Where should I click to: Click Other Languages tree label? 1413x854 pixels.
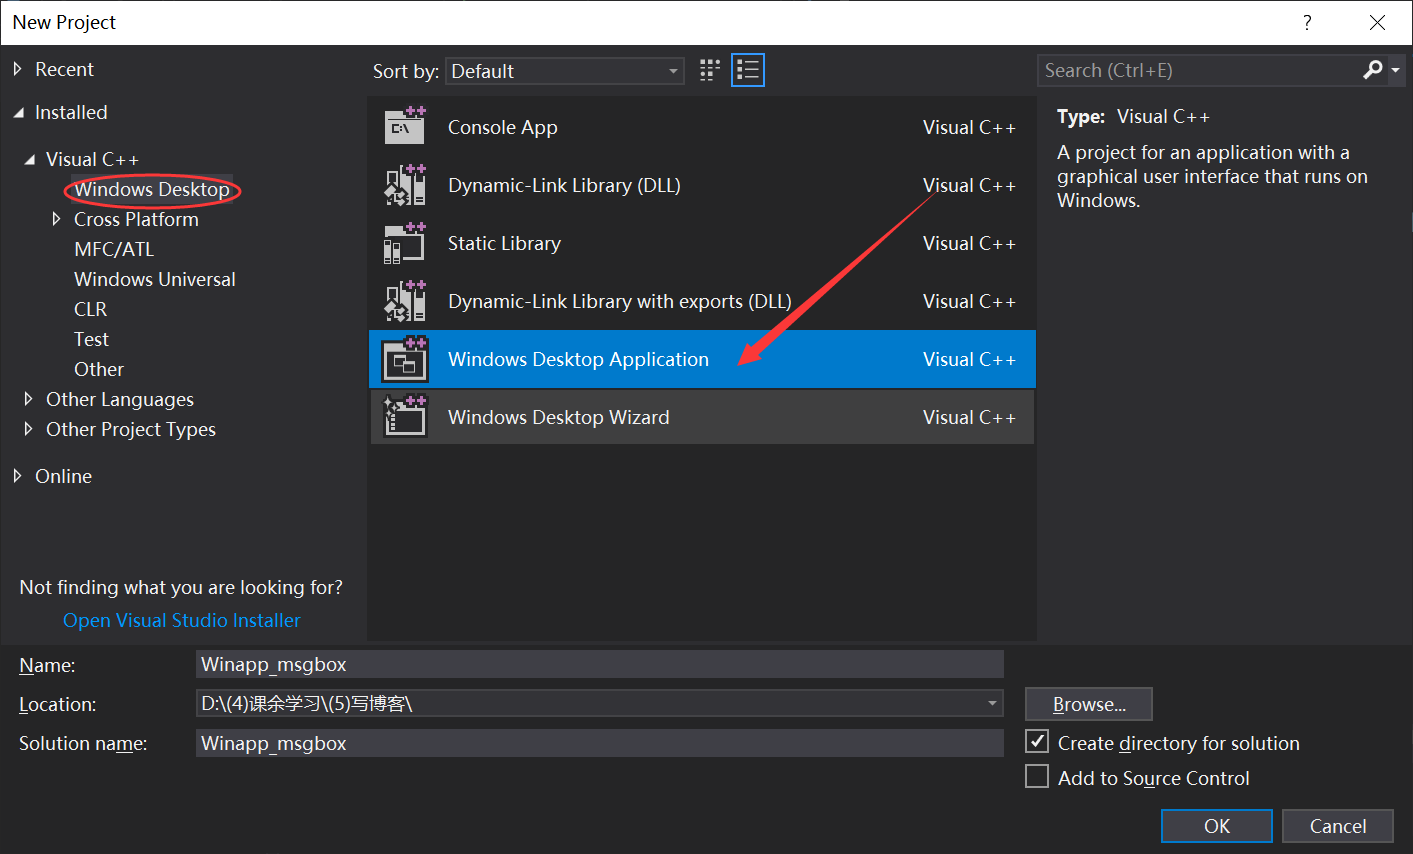120,399
